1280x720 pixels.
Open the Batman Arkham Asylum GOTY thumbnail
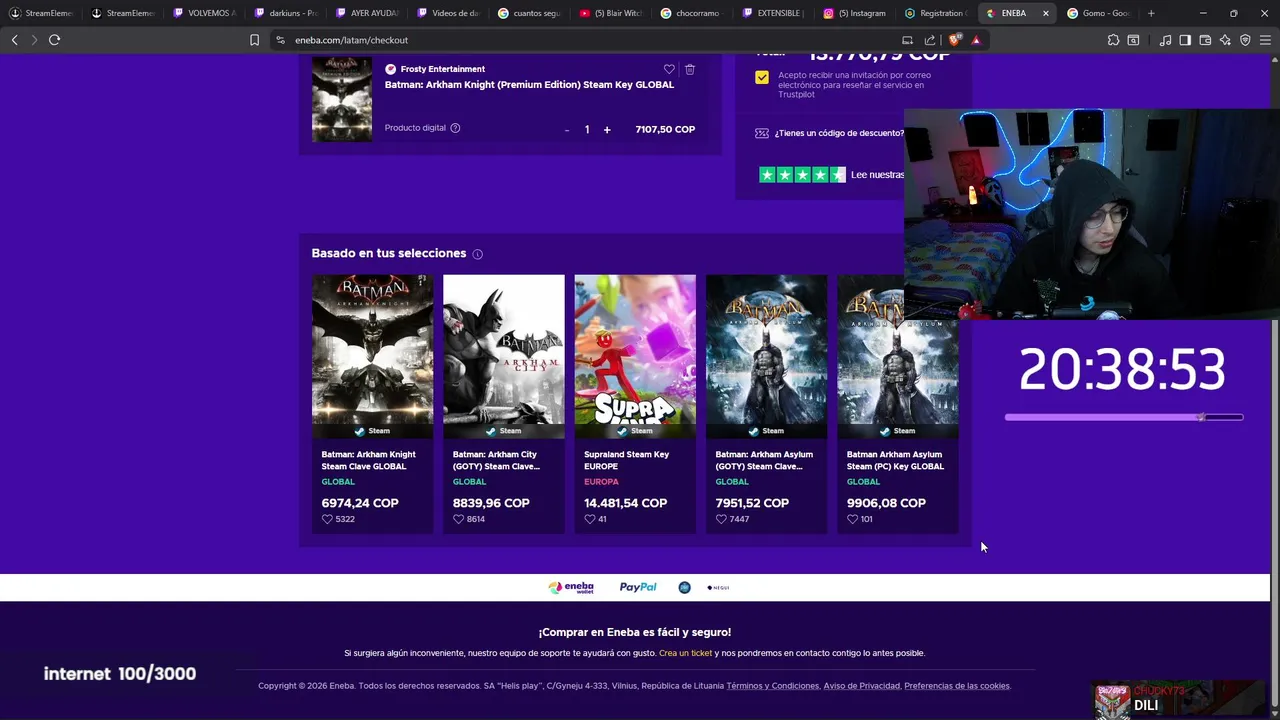[767, 356]
